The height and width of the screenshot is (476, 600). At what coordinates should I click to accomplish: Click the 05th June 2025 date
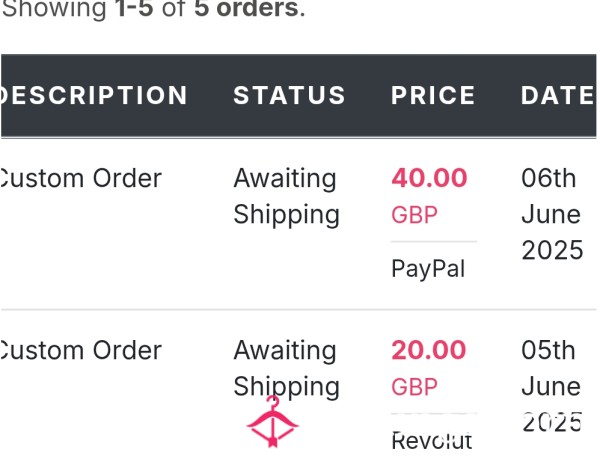tap(552, 386)
